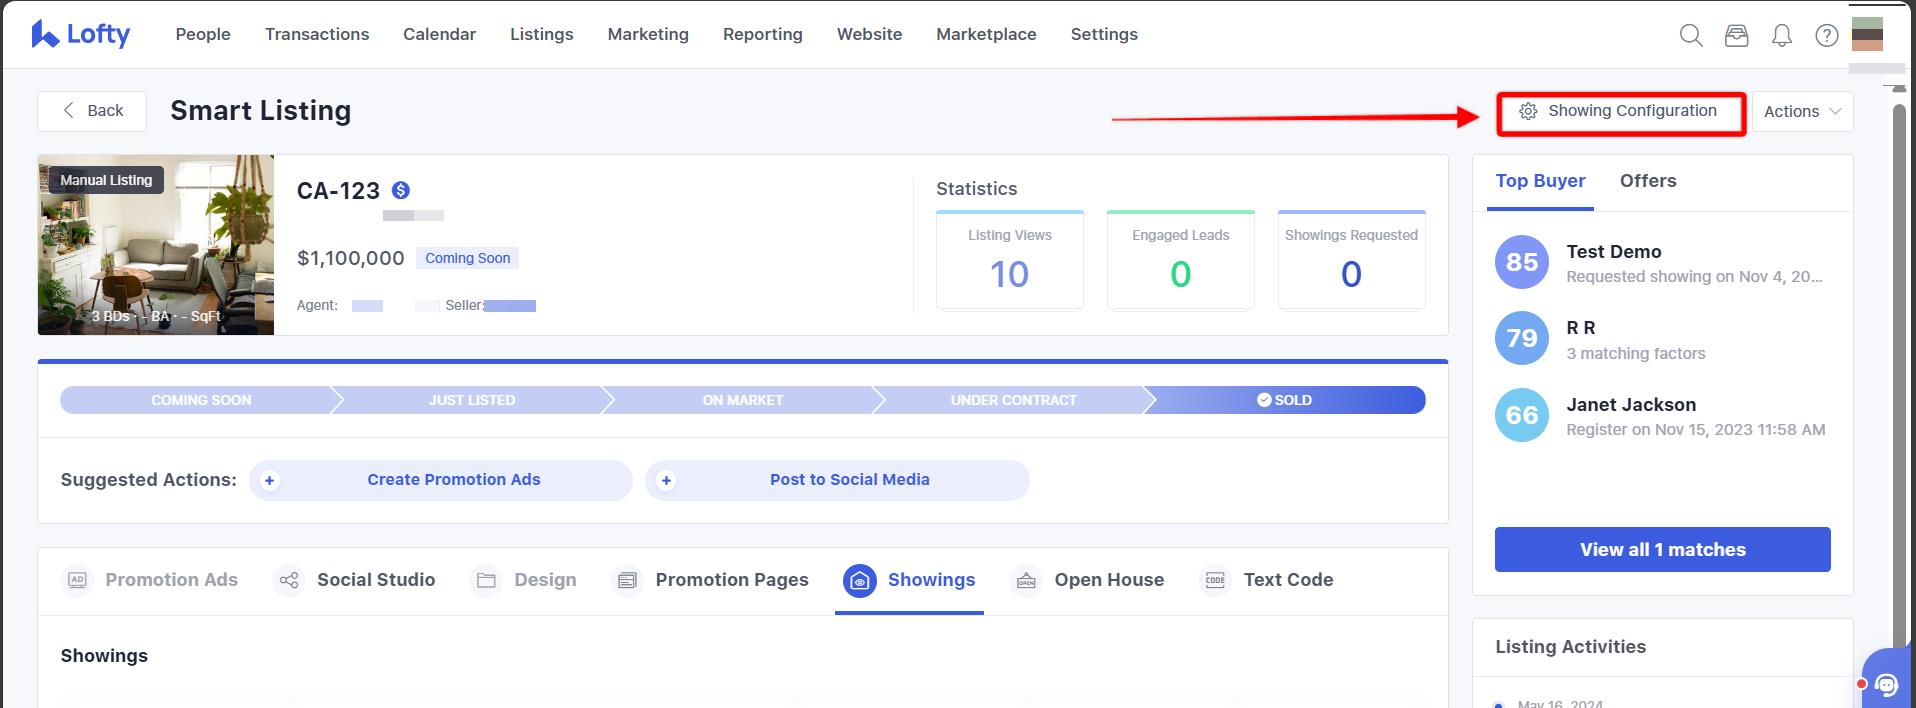Image resolution: width=1916 pixels, height=708 pixels.
Task: Open Showing Configuration
Action: click(x=1621, y=112)
